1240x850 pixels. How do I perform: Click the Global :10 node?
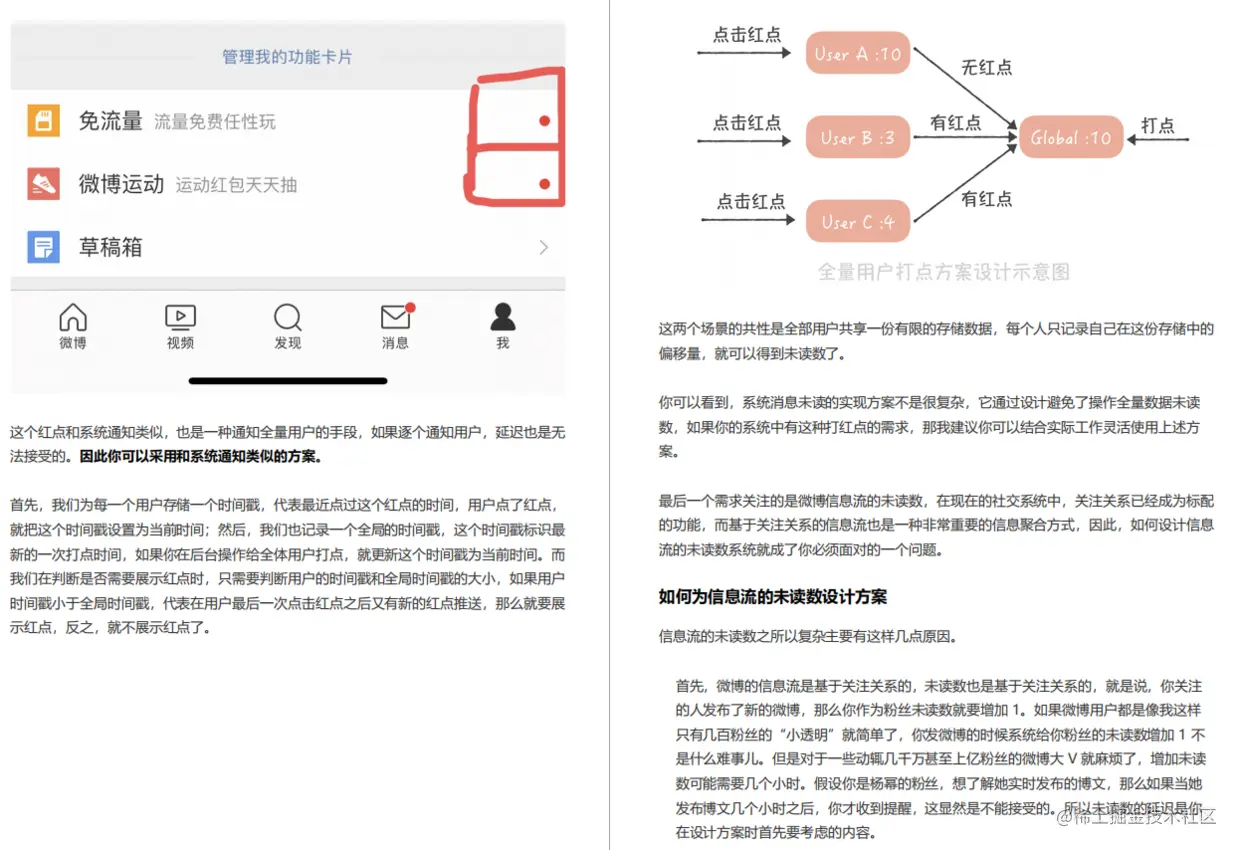1071,138
